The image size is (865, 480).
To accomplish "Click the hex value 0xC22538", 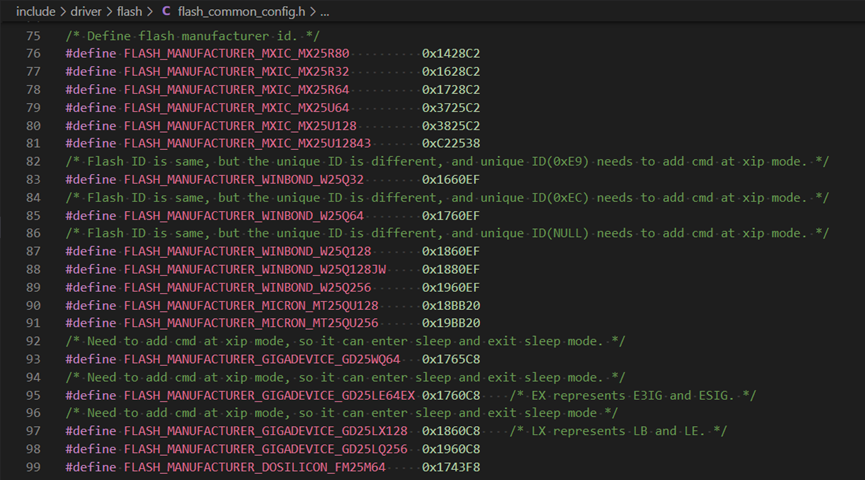I will (x=451, y=143).
